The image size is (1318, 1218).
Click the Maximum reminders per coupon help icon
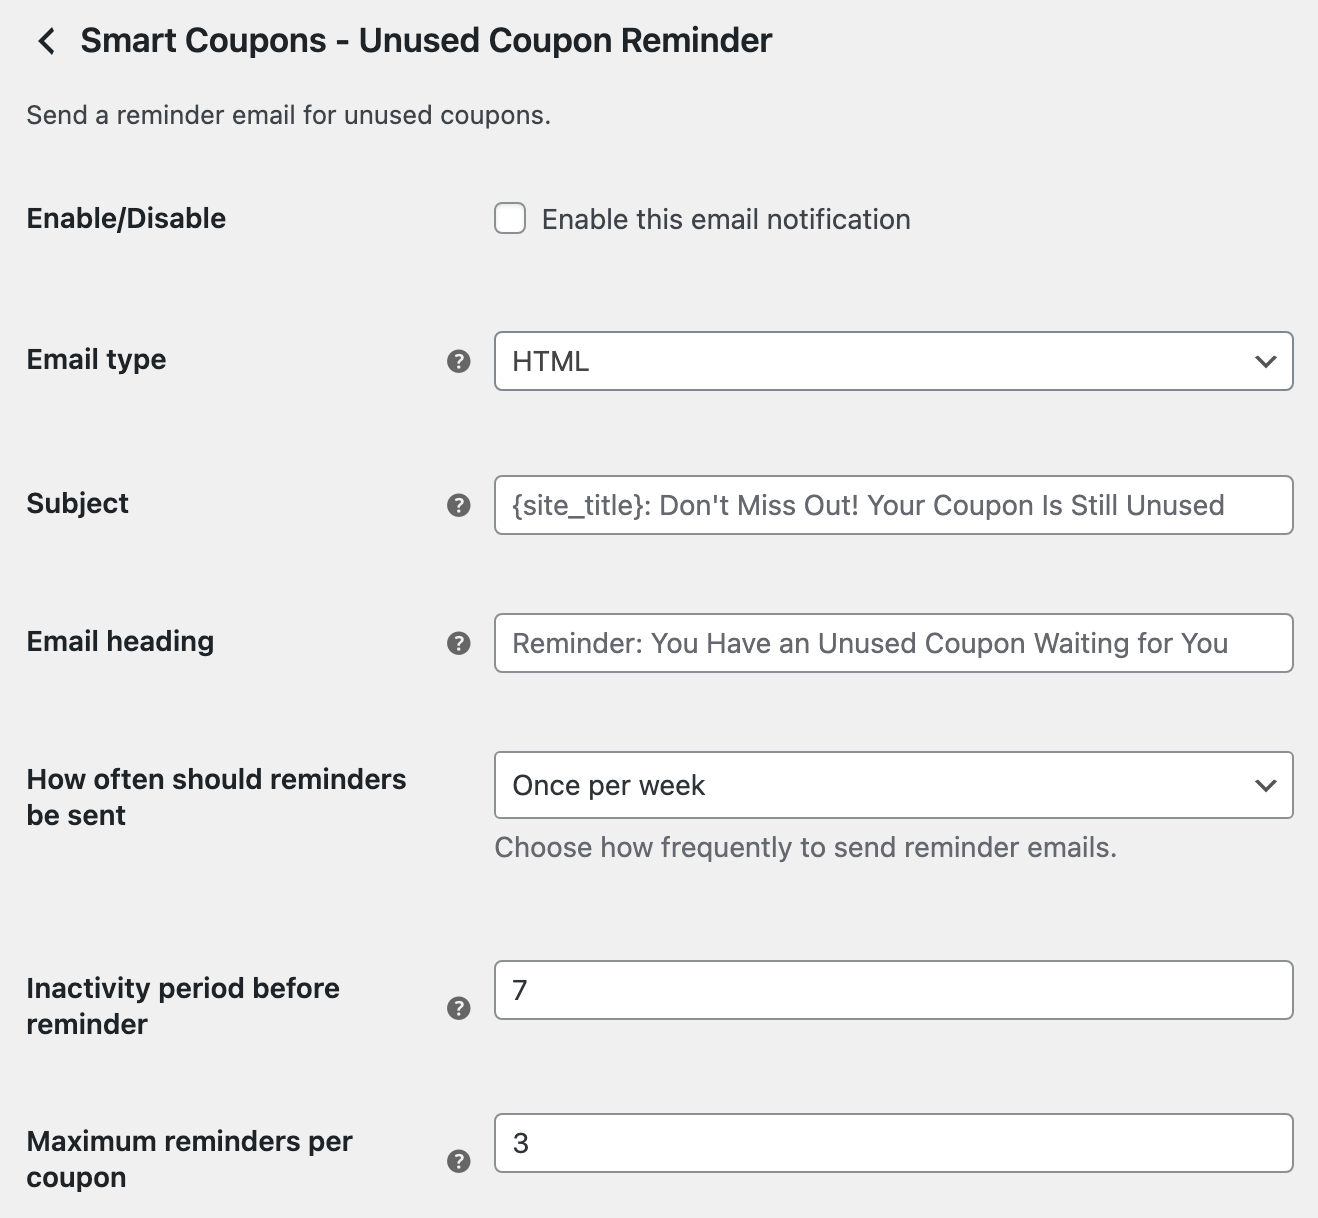pyautogui.click(x=459, y=1160)
